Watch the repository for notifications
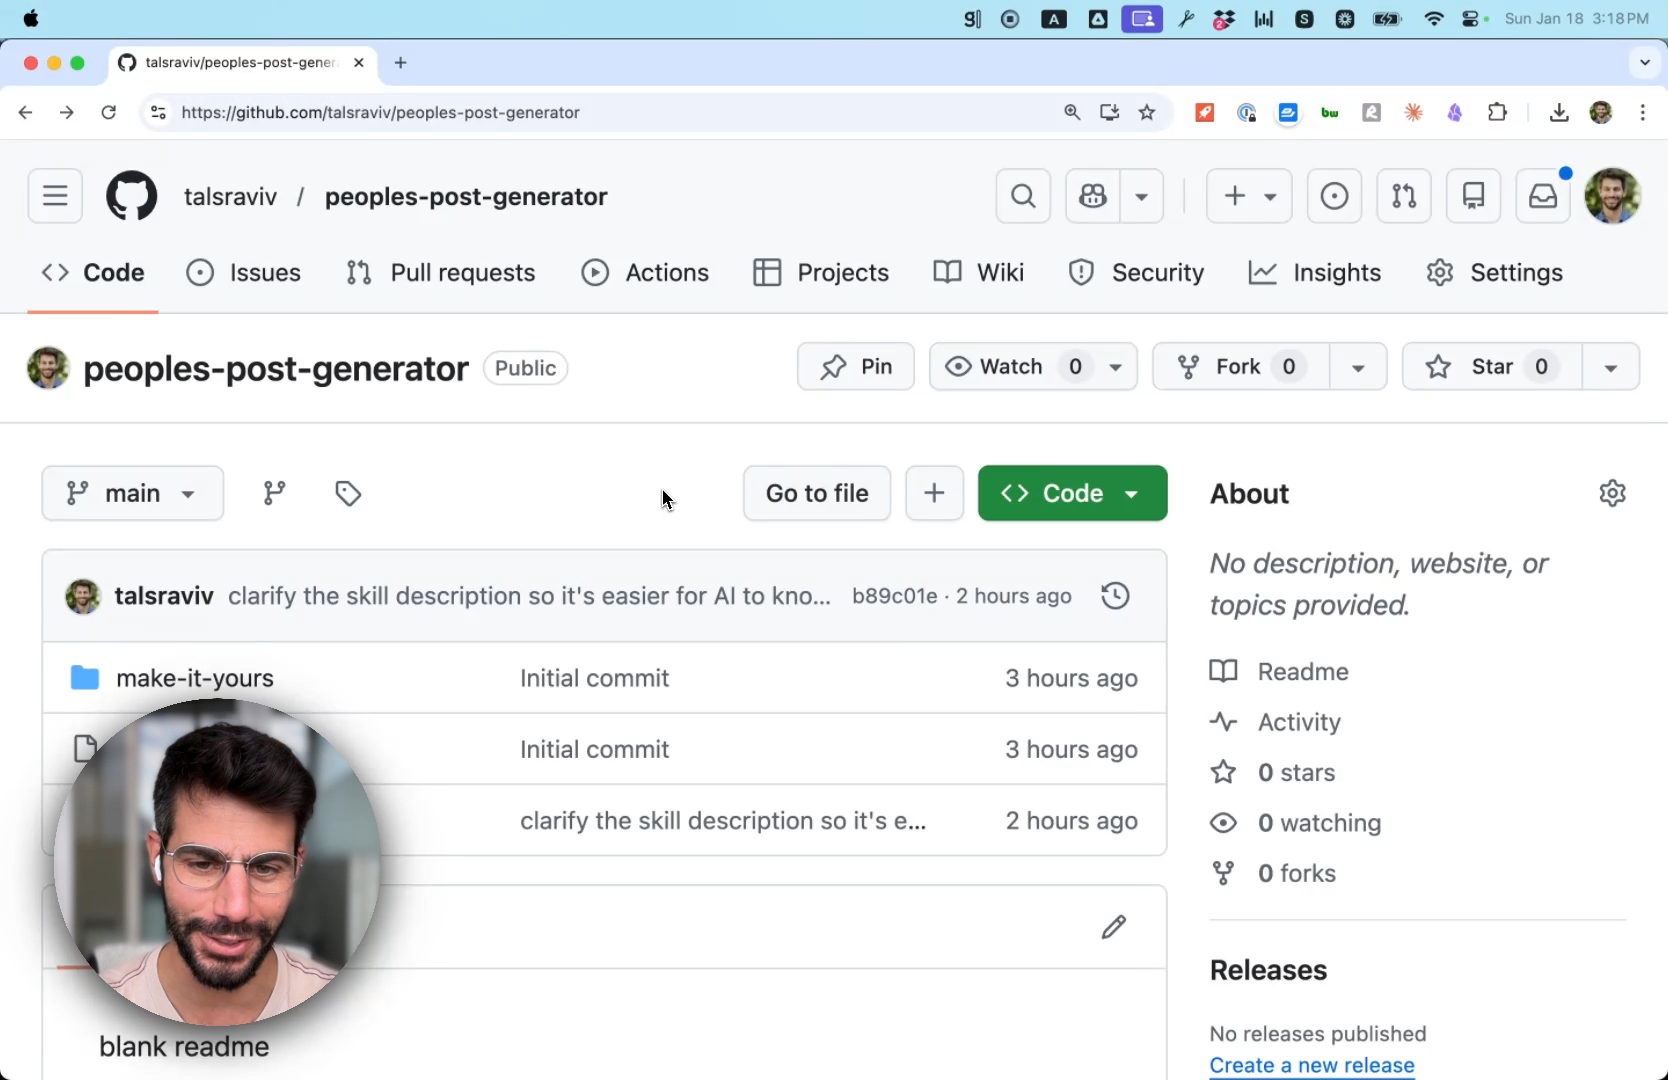This screenshot has width=1668, height=1080. tap(1011, 367)
